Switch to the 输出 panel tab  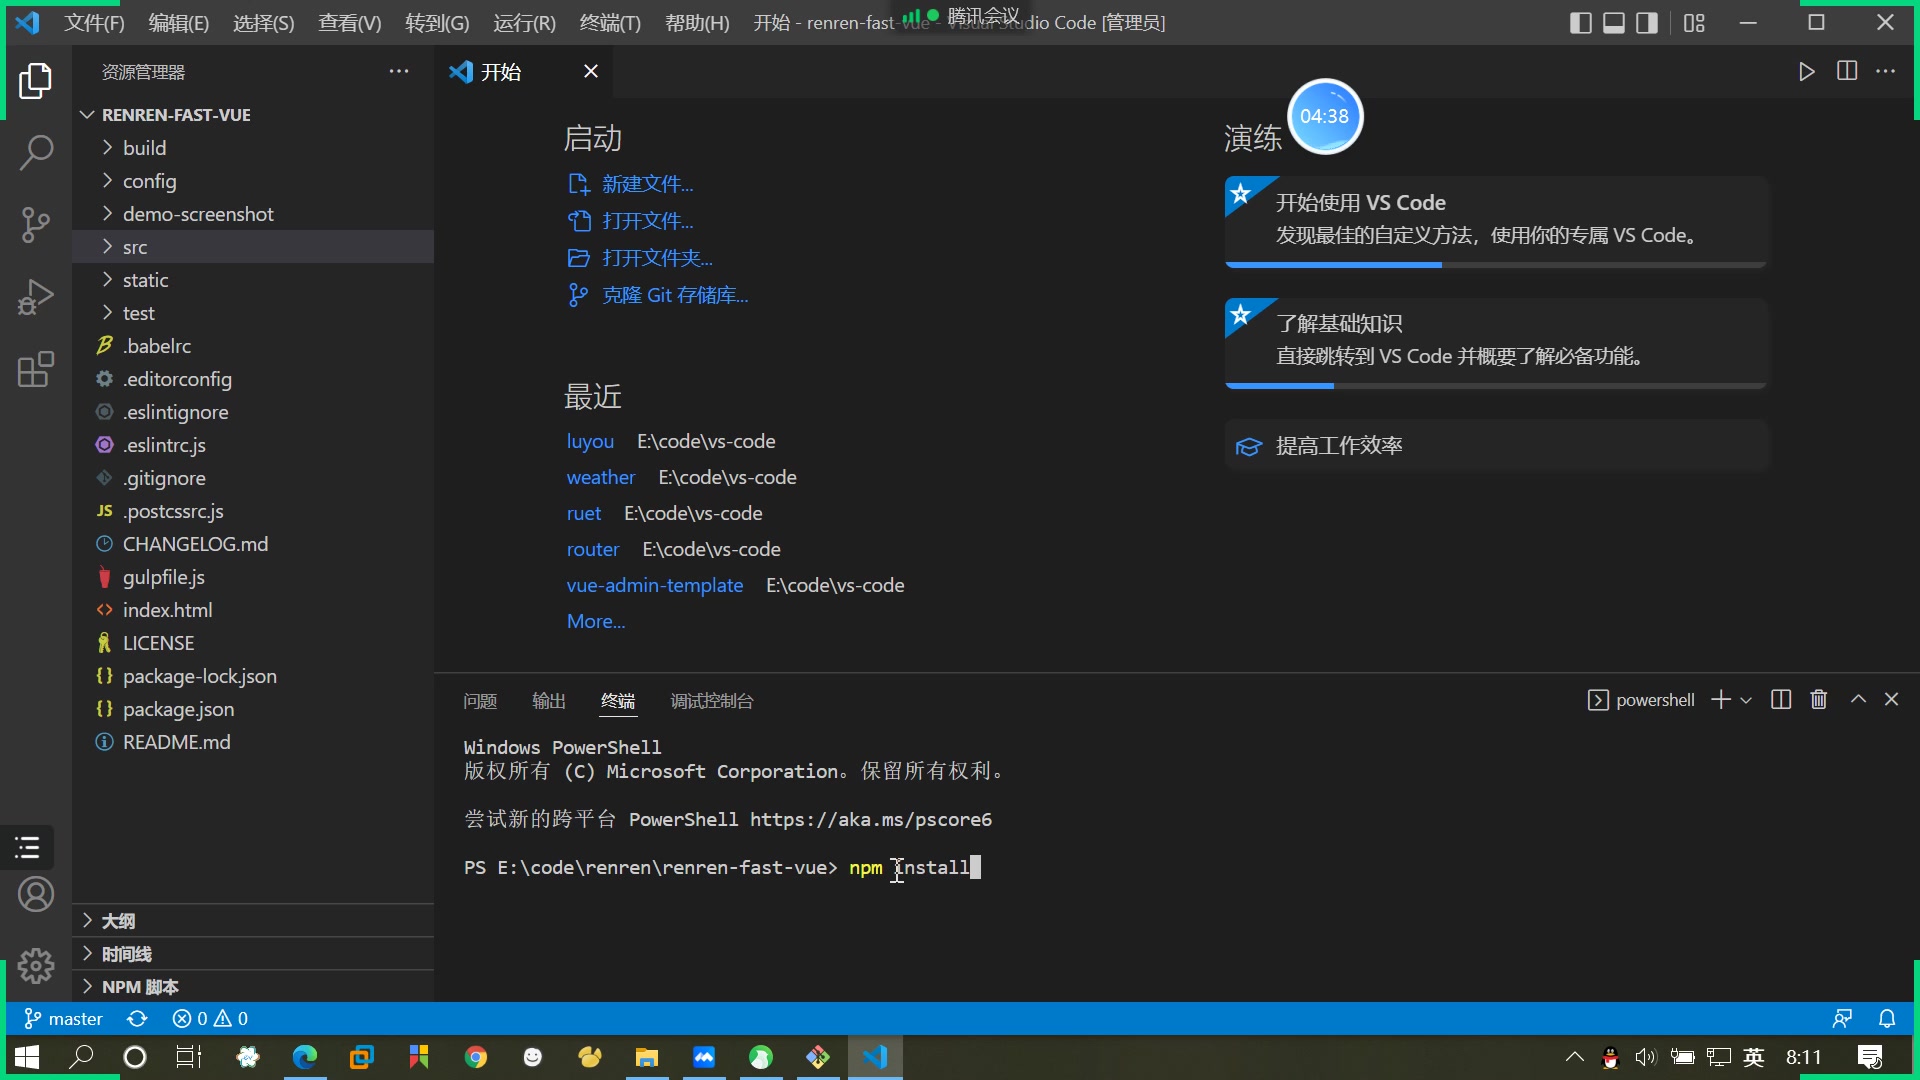tap(549, 701)
